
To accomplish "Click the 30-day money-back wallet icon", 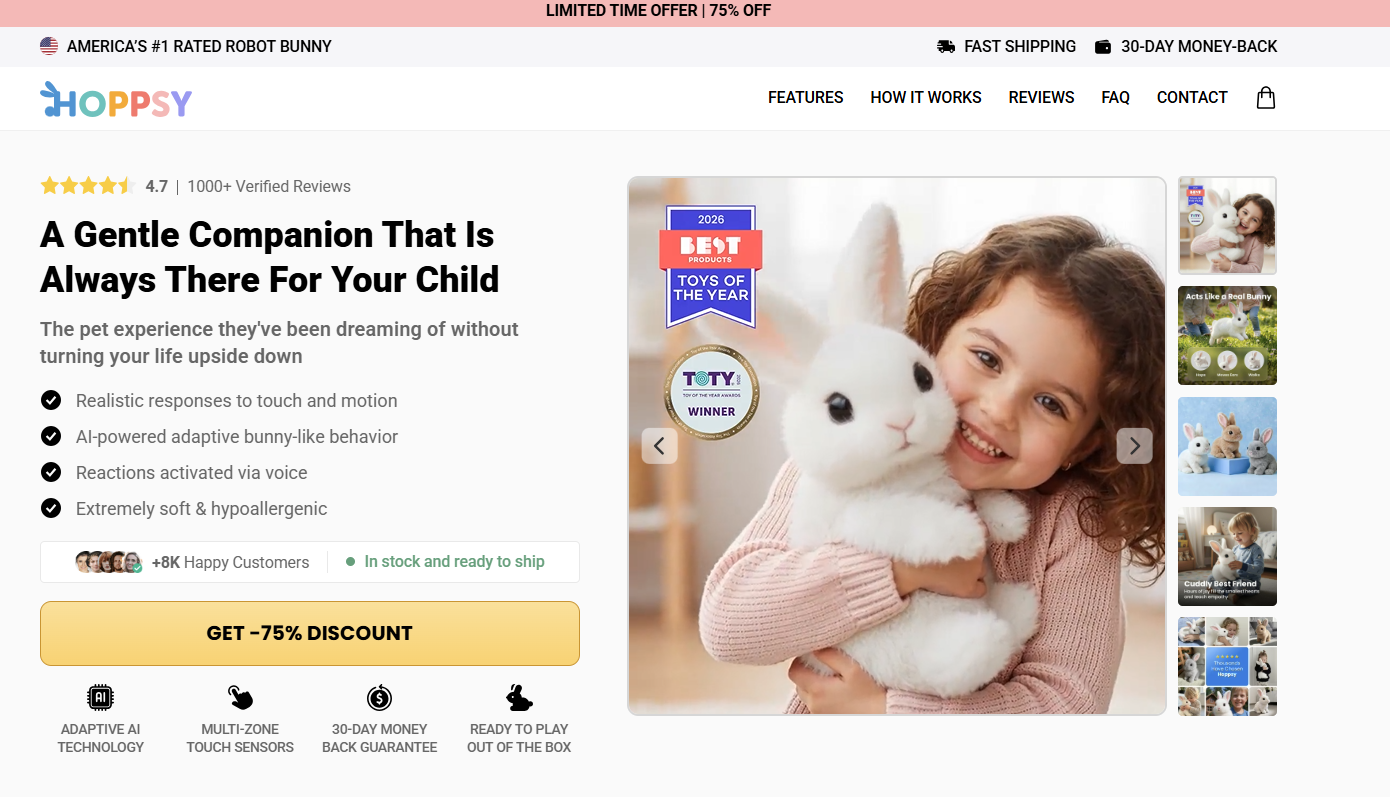I will (x=1103, y=46).
